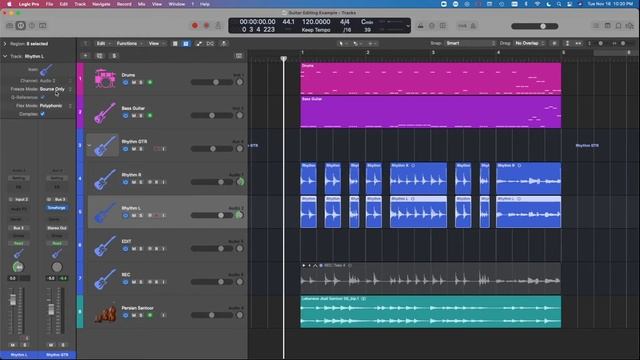Click the Rhythm GTR track guitar icon
The width and height of the screenshot is (640, 360).
click(104, 146)
